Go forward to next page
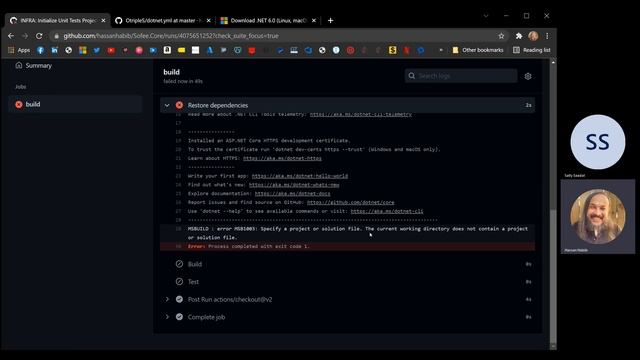Screen dimensions: 640x360 click(25, 36)
